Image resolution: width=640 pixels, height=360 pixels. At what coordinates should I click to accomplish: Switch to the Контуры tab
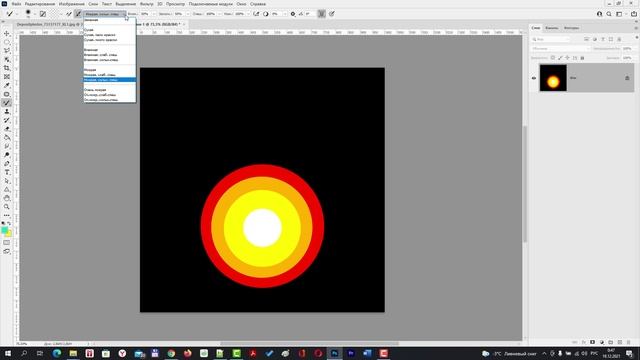click(x=571, y=28)
